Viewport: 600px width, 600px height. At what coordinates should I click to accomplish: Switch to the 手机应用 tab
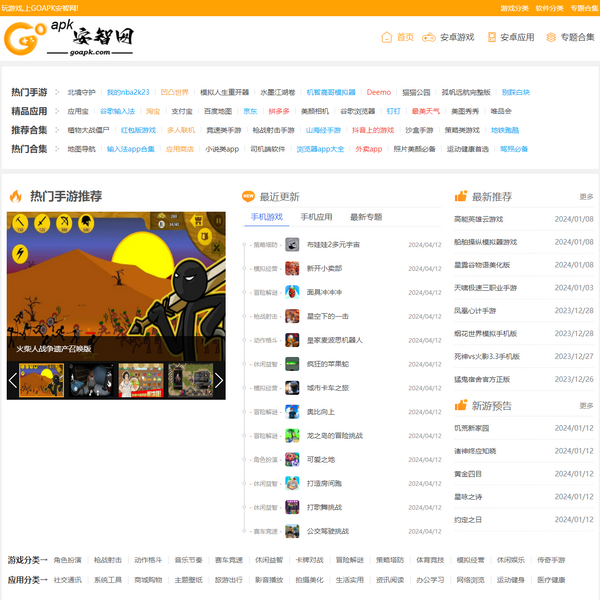click(x=316, y=217)
